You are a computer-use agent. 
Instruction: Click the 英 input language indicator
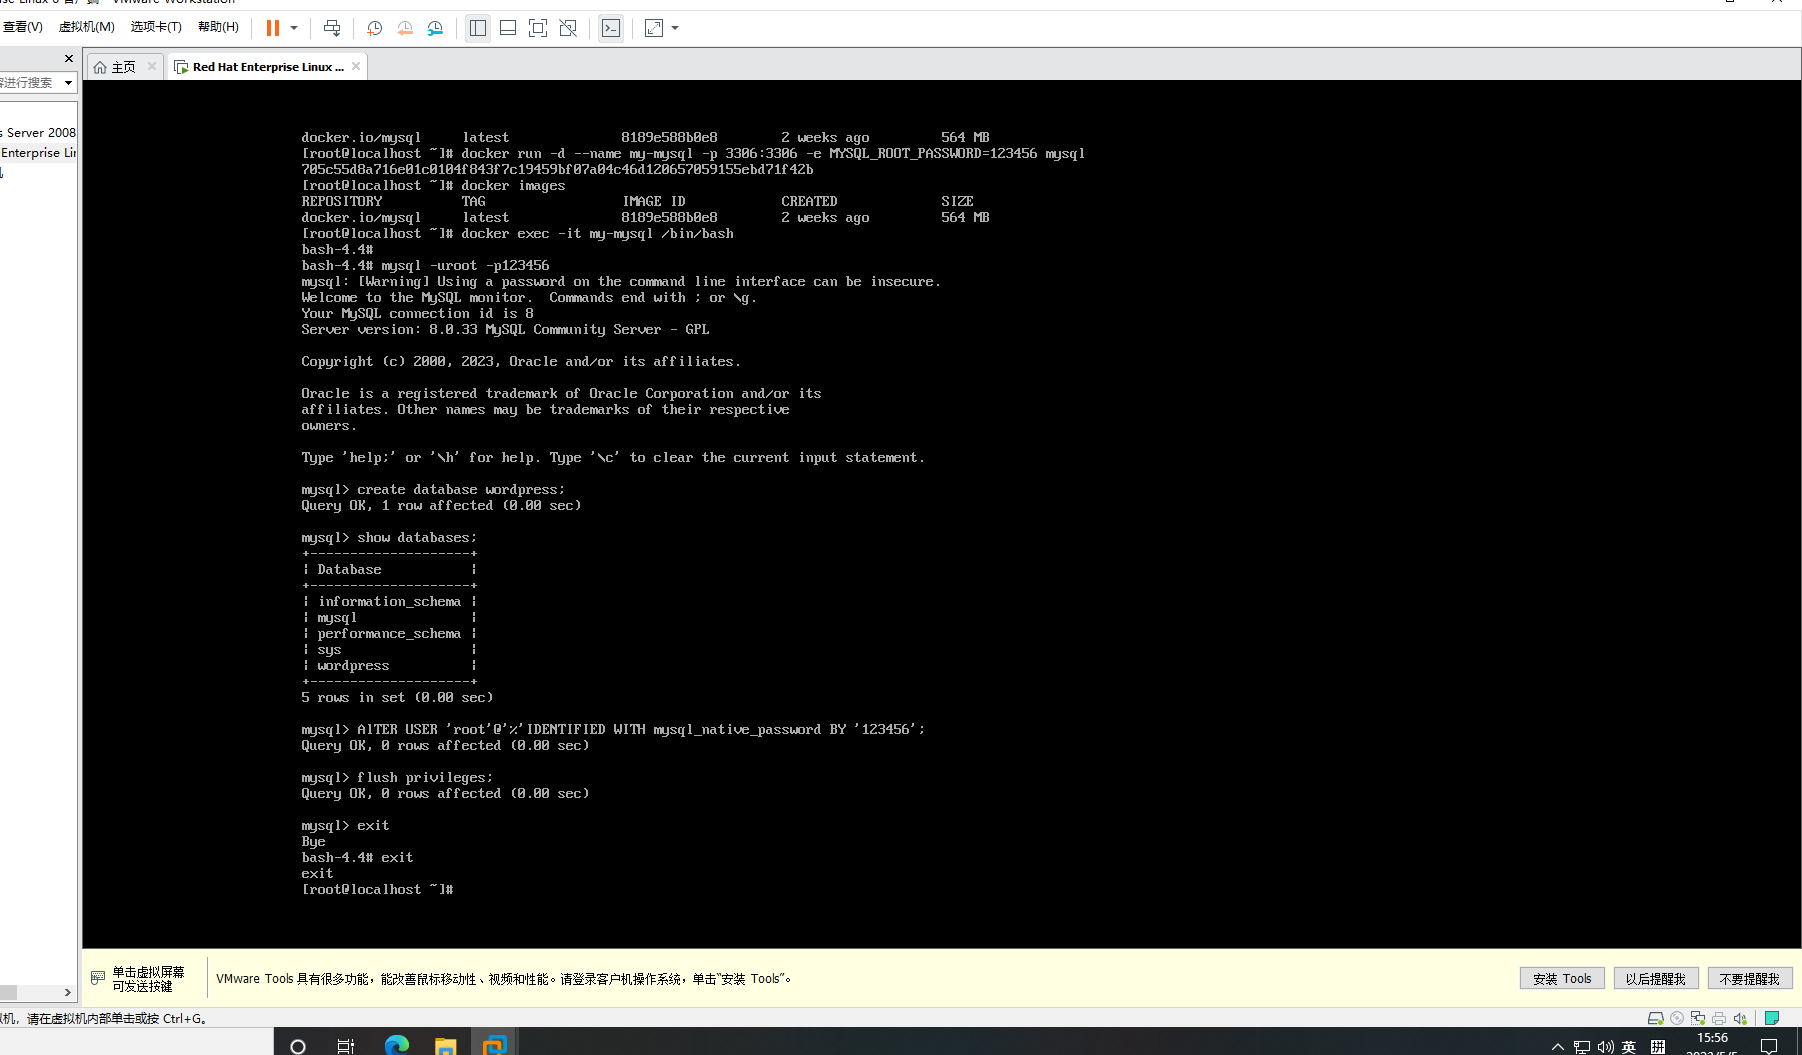[1629, 1047]
